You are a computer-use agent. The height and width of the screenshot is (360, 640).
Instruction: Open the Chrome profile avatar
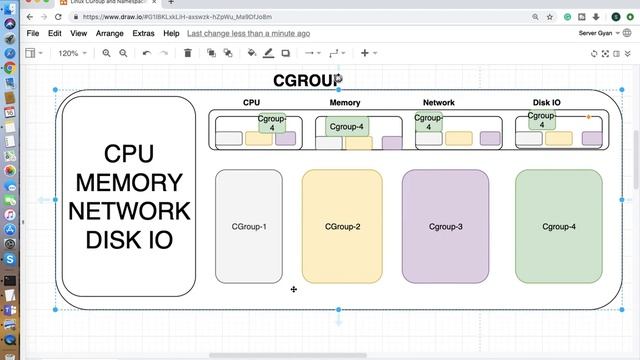[x=616, y=17]
